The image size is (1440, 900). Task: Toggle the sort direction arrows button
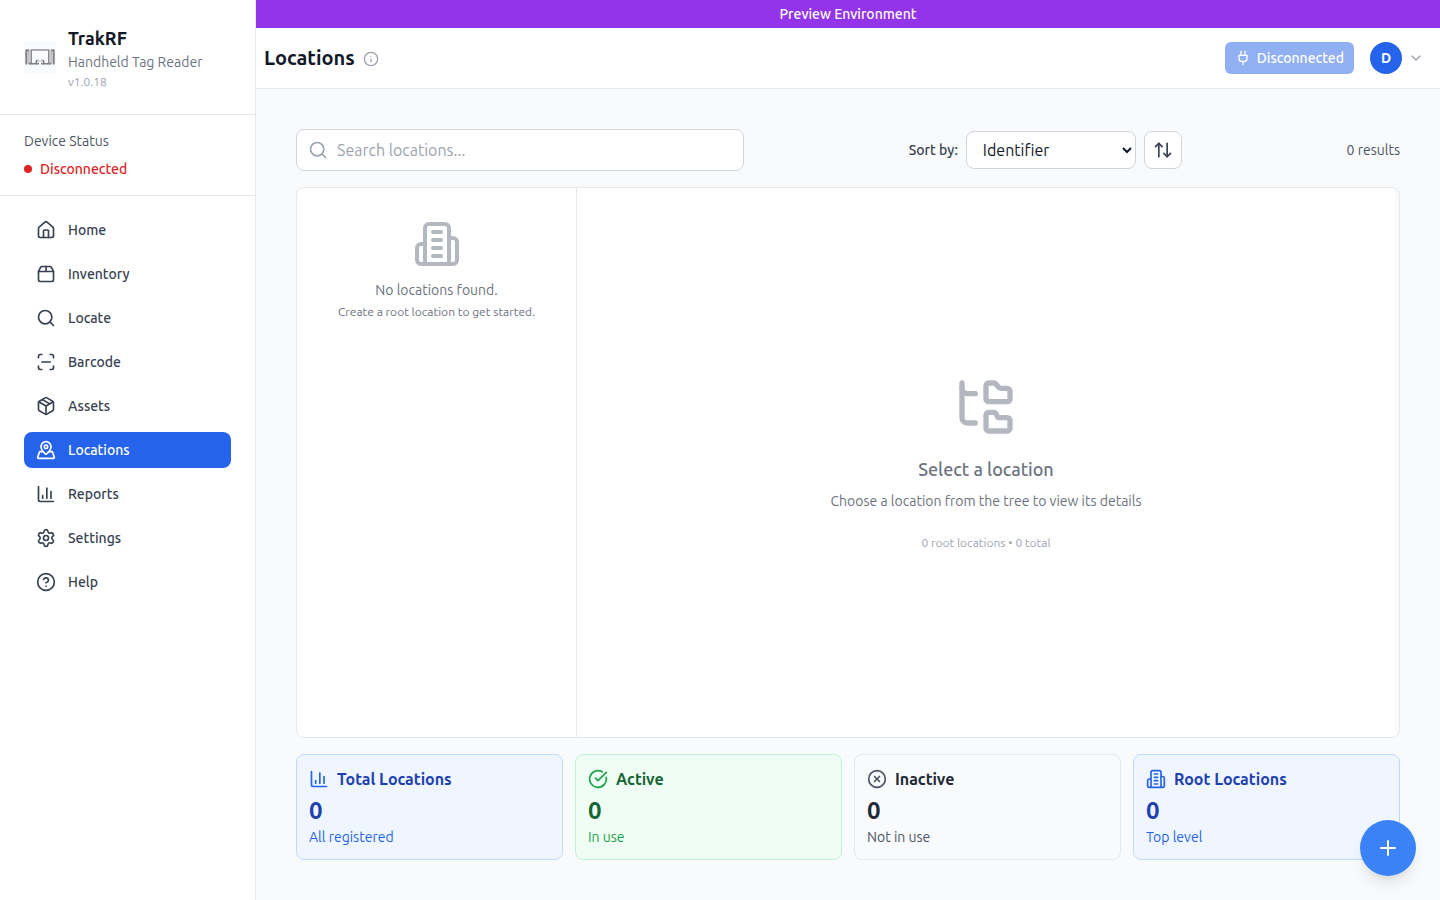tap(1162, 149)
